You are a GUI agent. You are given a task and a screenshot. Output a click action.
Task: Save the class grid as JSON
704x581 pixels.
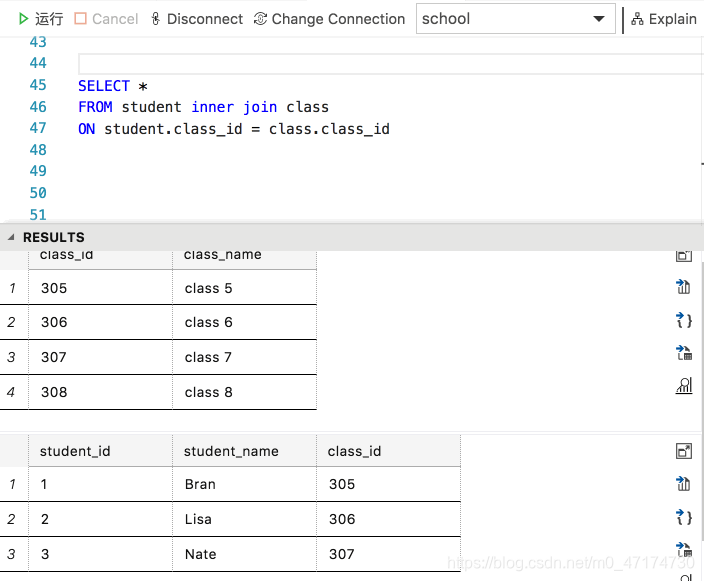coord(683,320)
